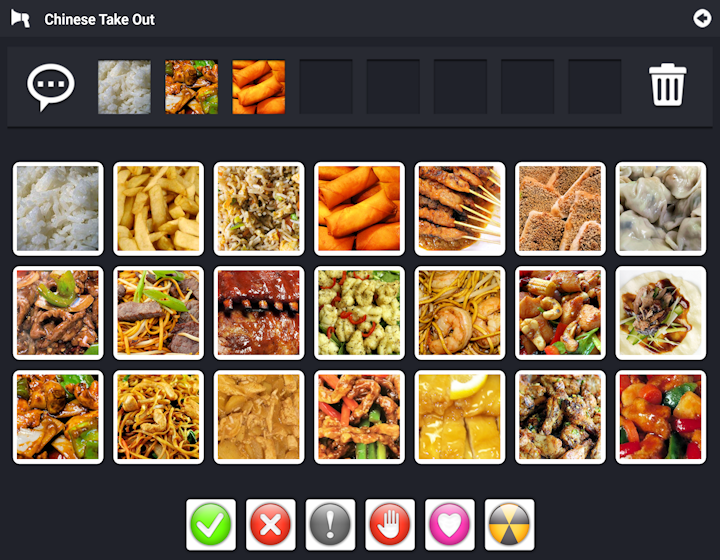
Task: Choose the sweet and sour chicken tile
Action: click(660, 417)
